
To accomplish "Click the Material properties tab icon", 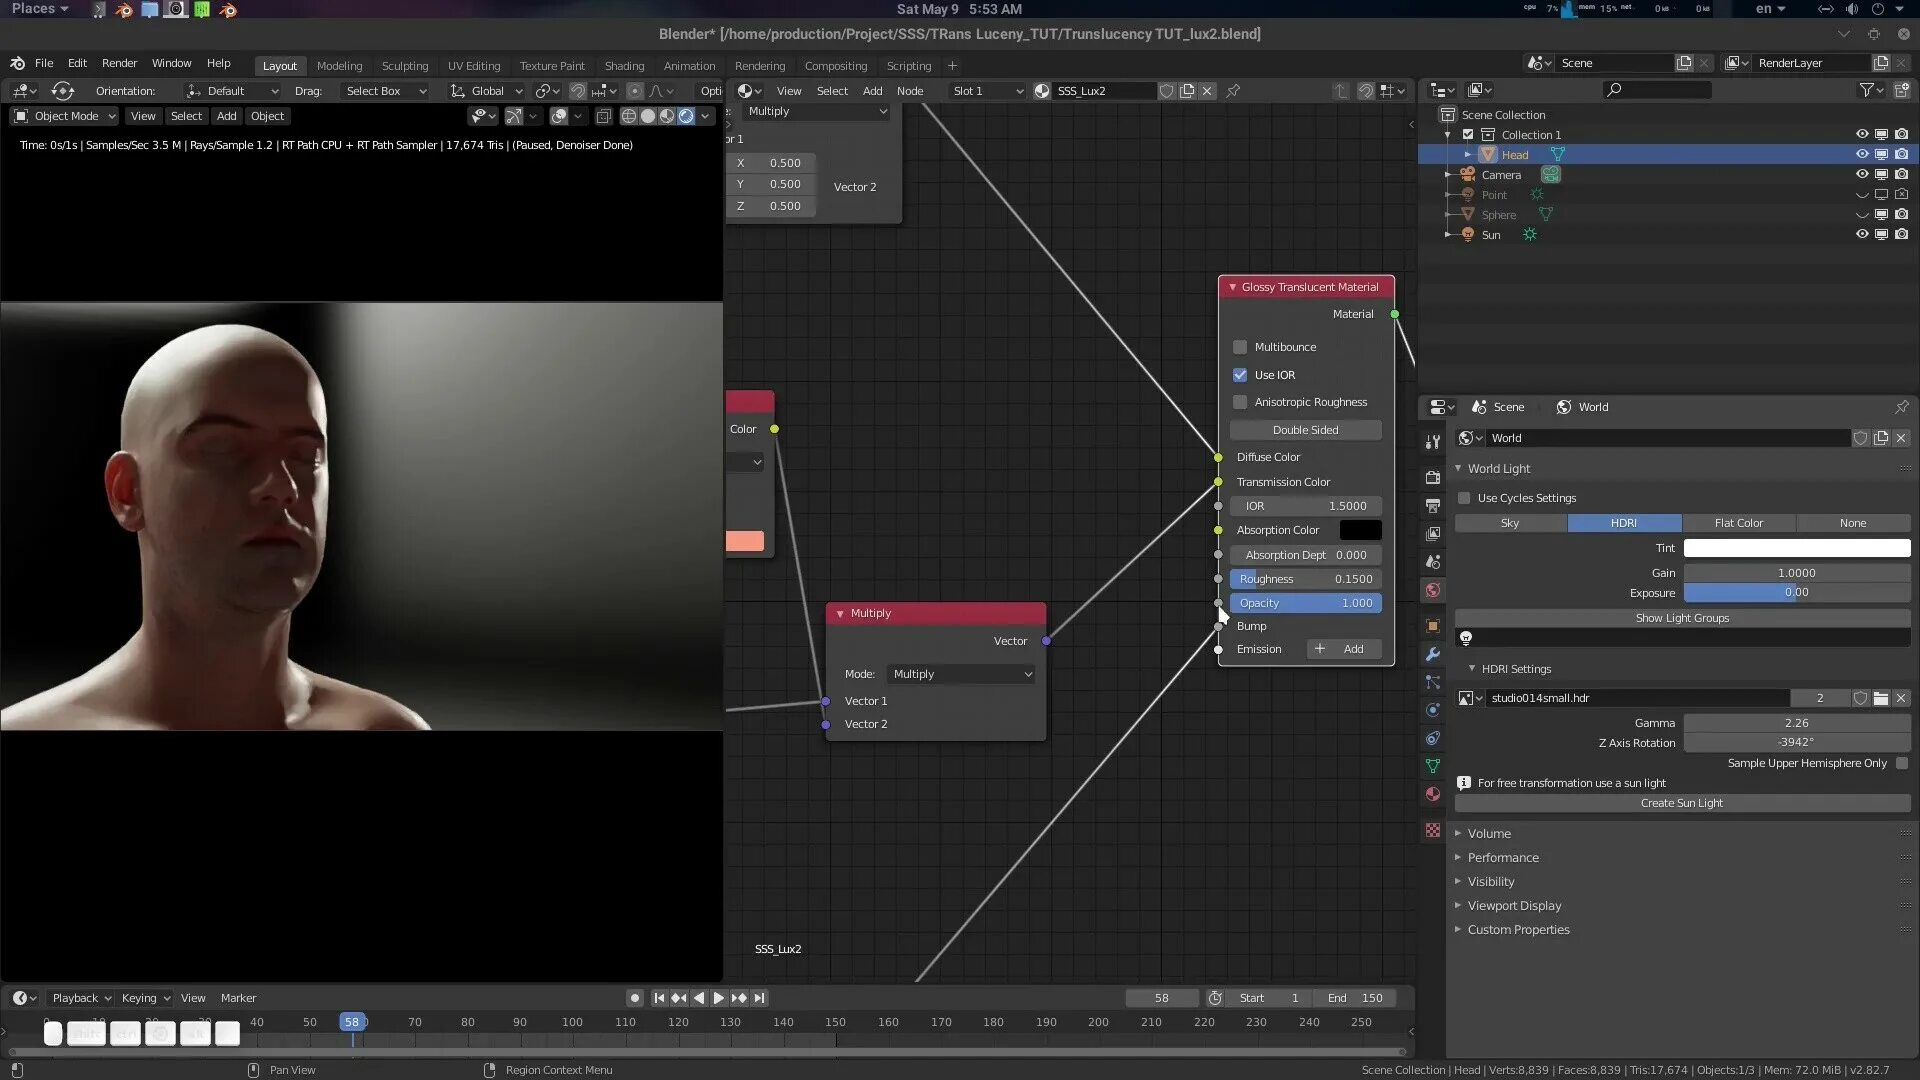I will (x=1433, y=794).
